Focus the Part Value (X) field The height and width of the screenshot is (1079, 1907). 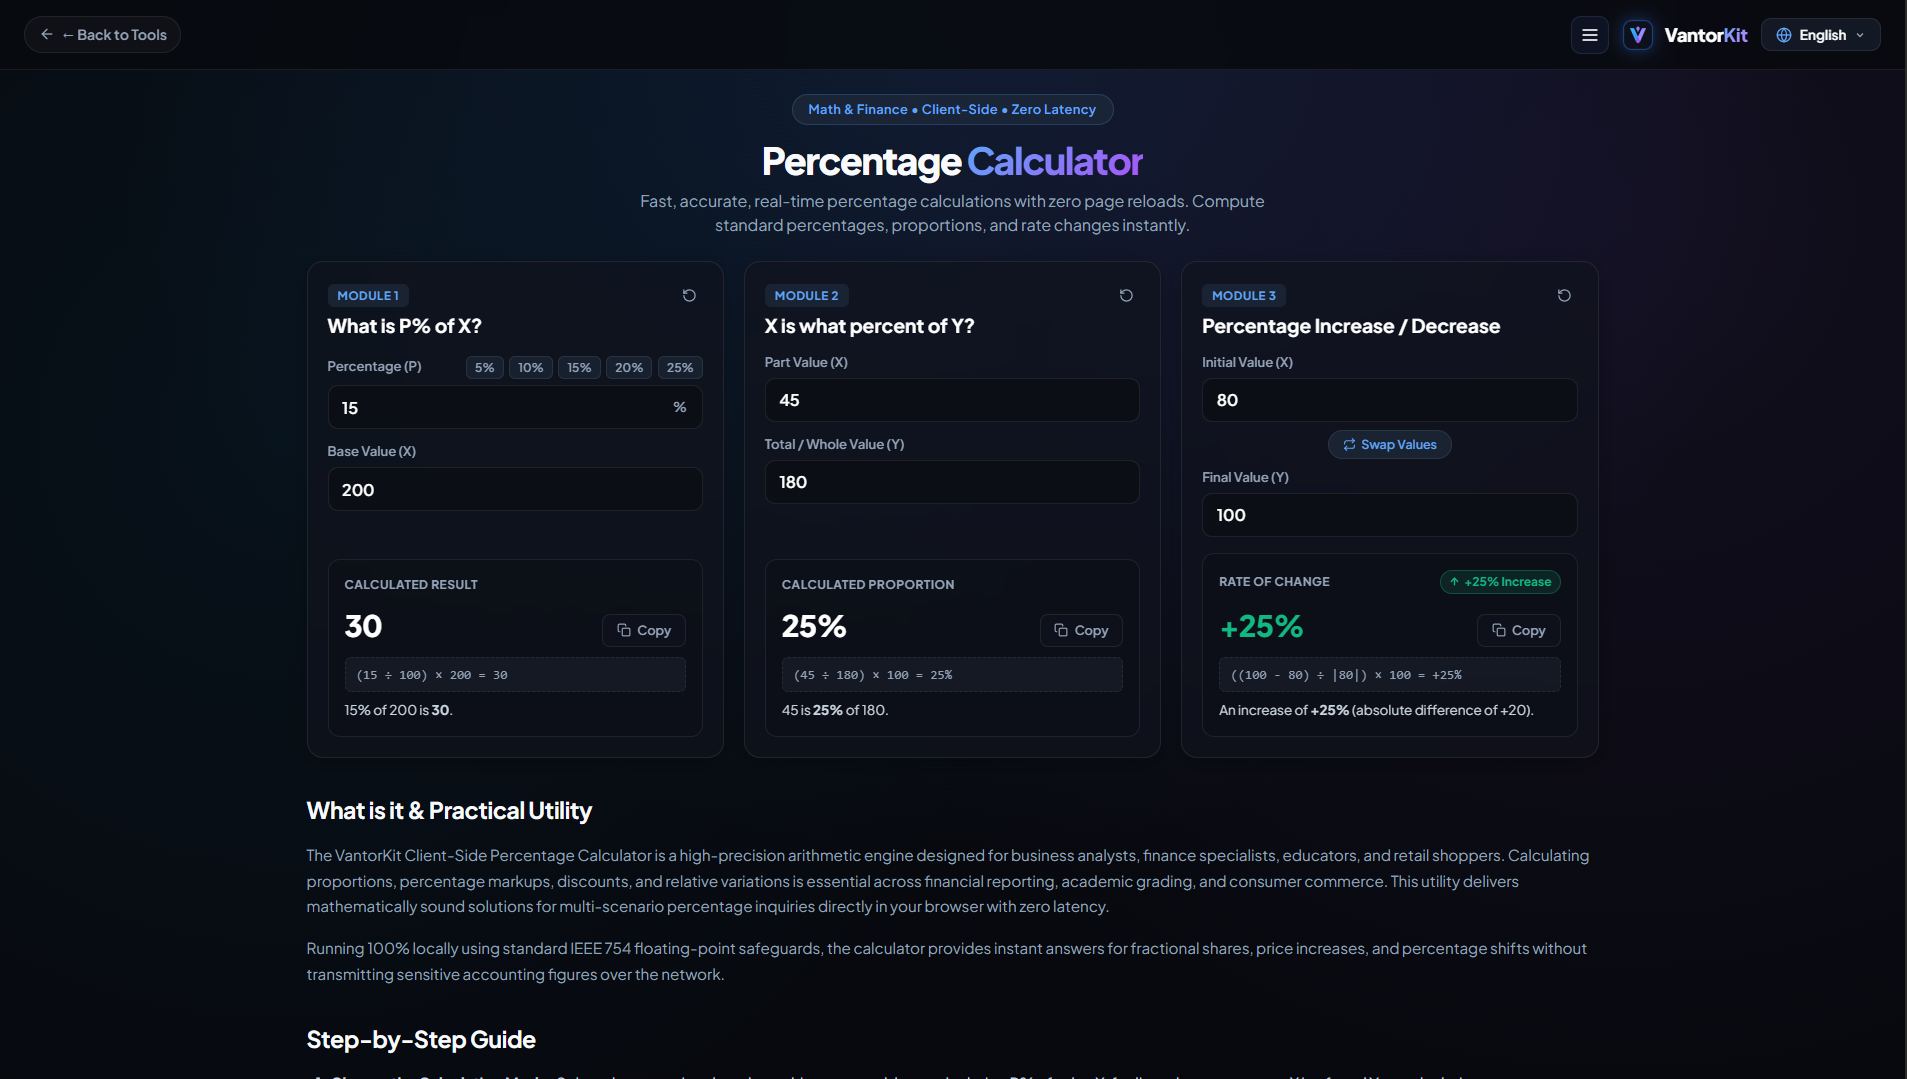[x=952, y=400]
